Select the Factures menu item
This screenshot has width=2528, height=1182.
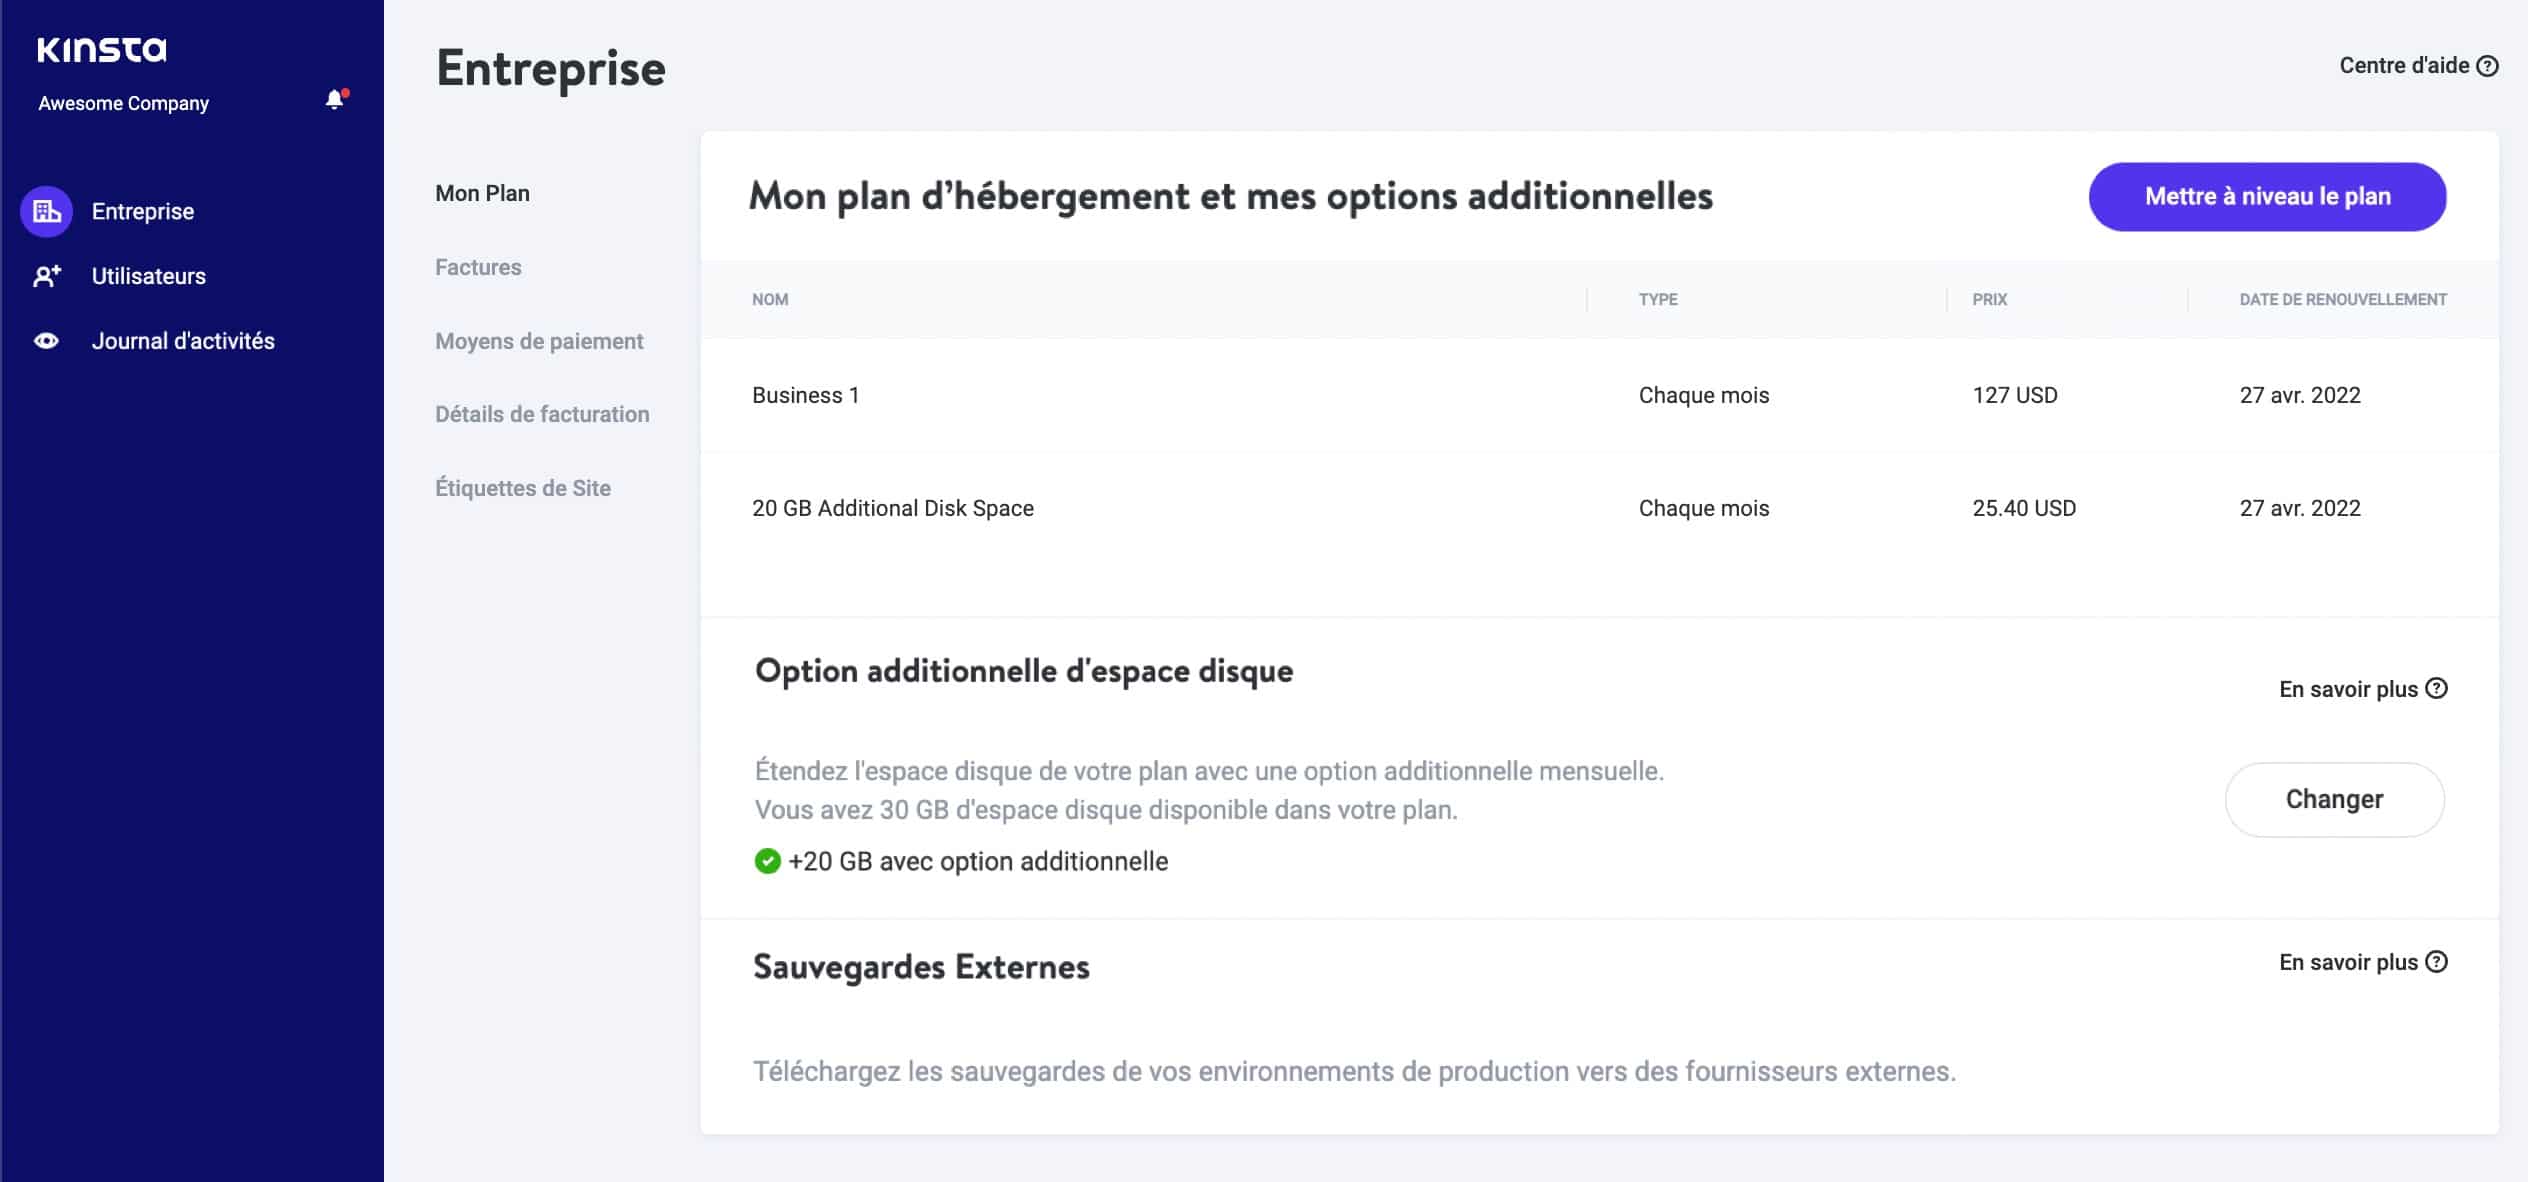pos(479,266)
